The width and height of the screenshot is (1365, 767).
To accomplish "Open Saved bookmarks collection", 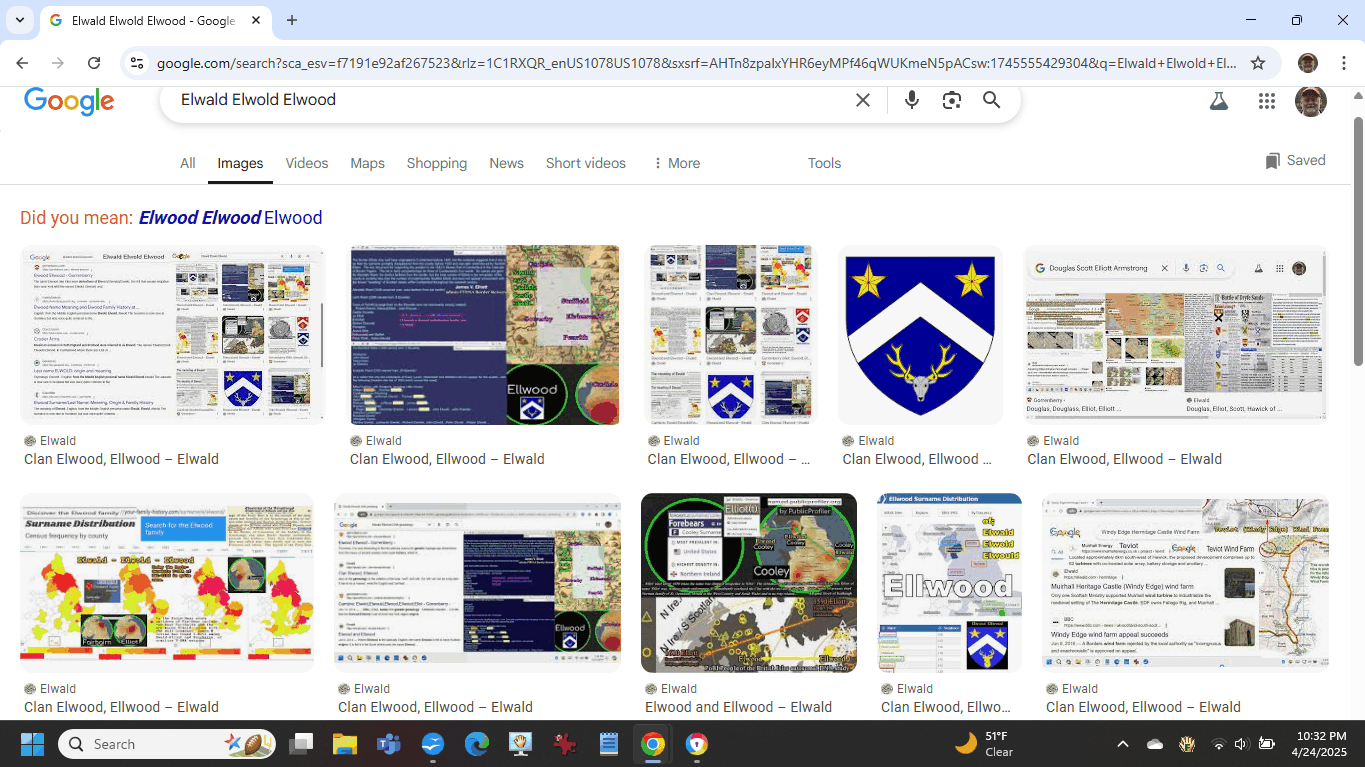I will tap(1295, 160).
